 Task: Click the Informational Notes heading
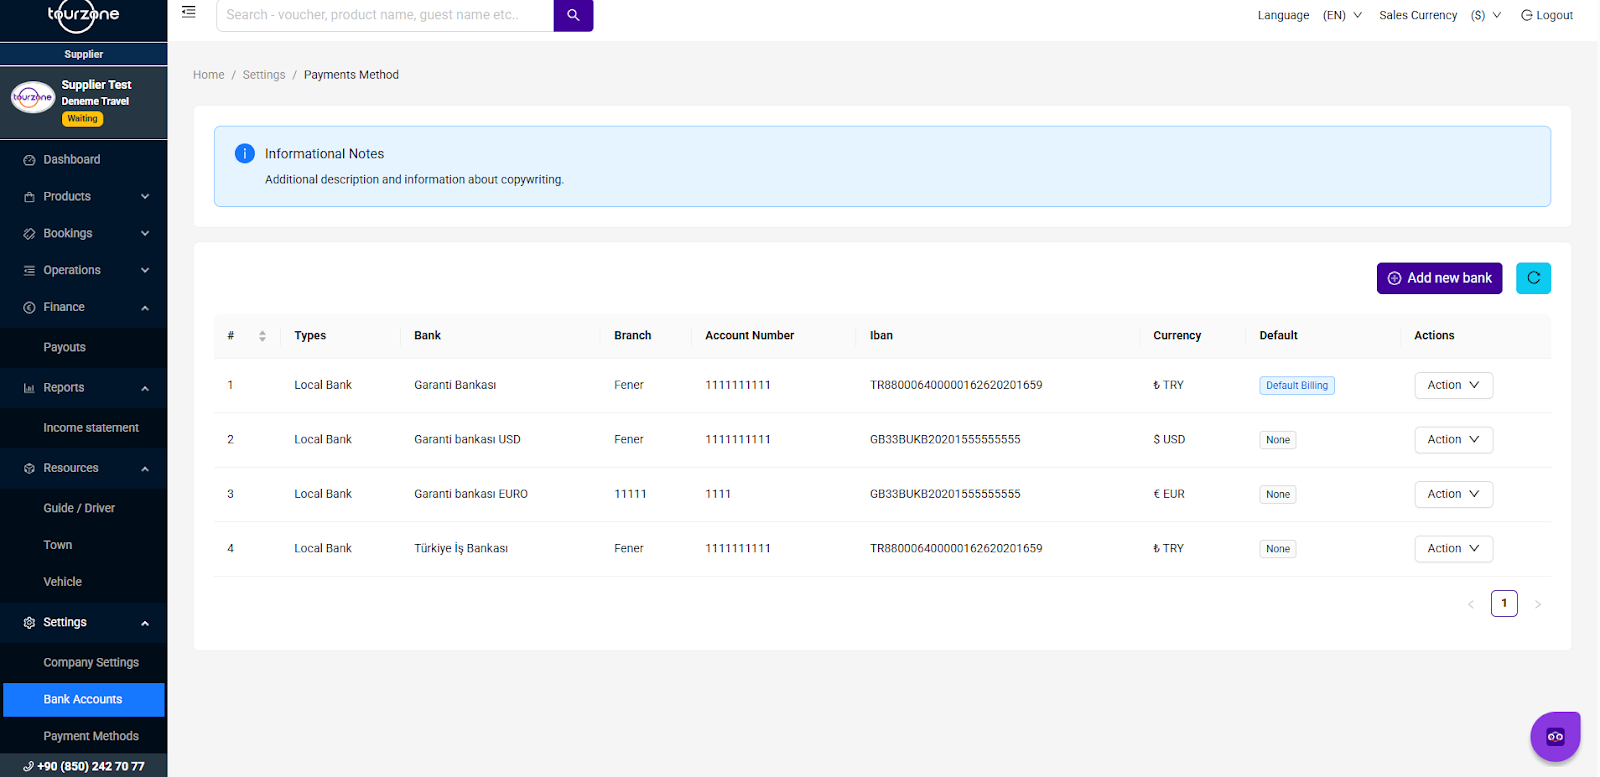coord(324,154)
